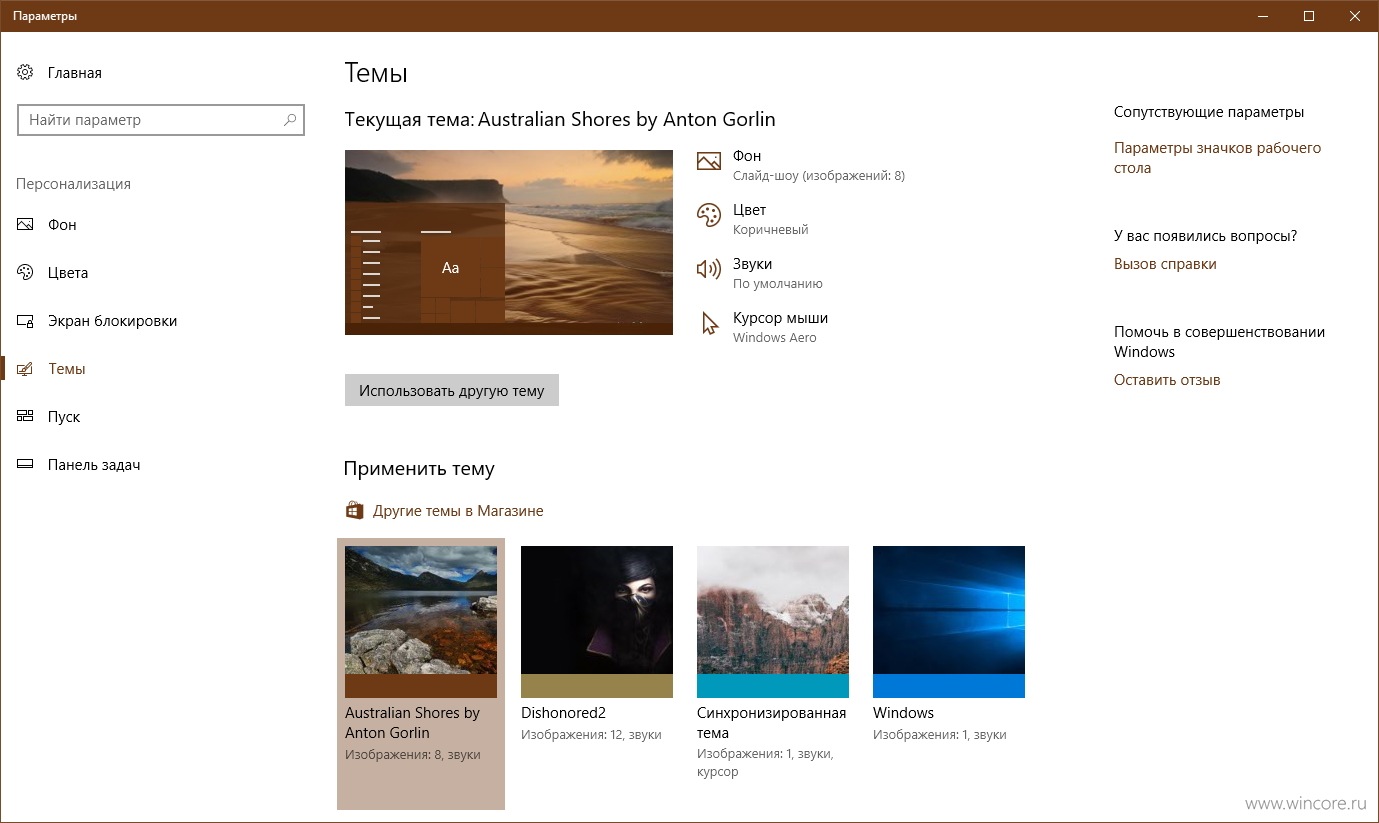Click the current theme preview image
The width and height of the screenshot is (1379, 823).
pyautogui.click(x=509, y=242)
